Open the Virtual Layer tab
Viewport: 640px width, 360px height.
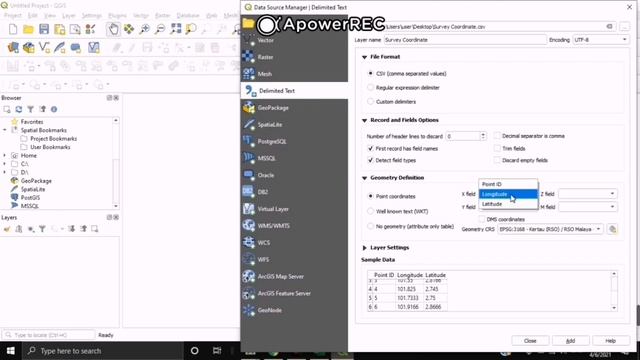[x=294, y=209]
